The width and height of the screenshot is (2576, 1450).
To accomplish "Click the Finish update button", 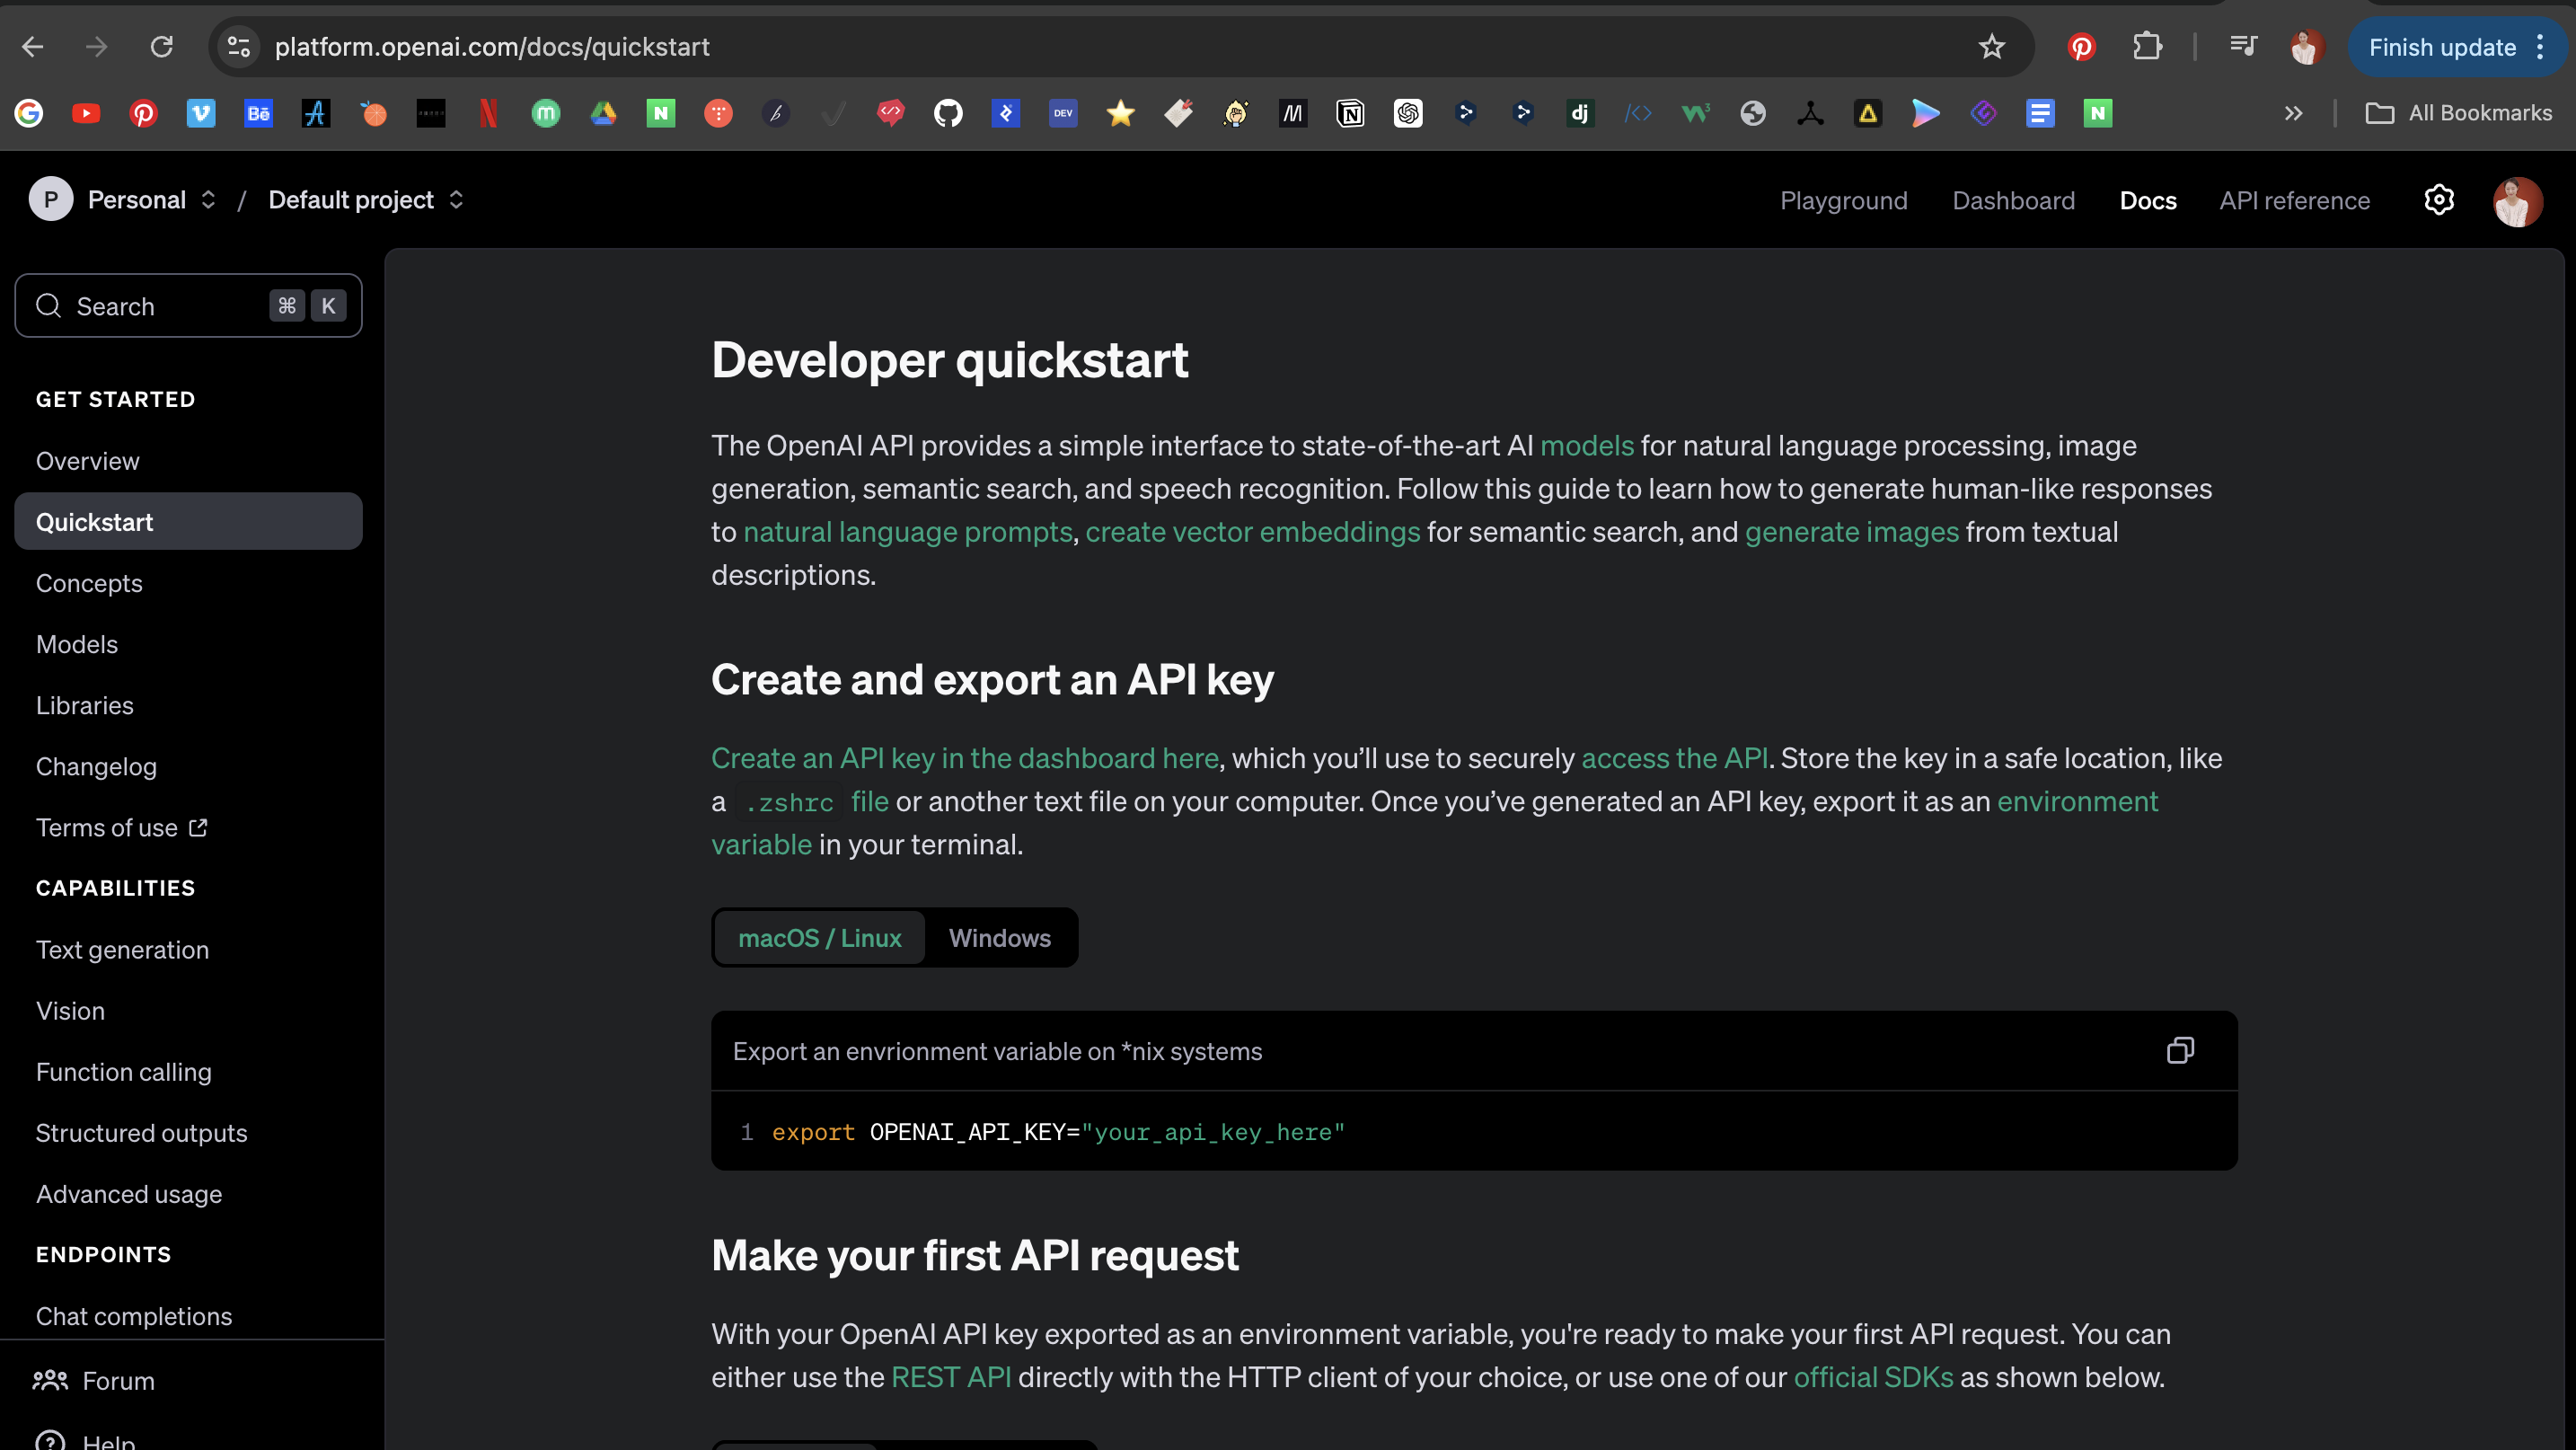I will 2441,47.
